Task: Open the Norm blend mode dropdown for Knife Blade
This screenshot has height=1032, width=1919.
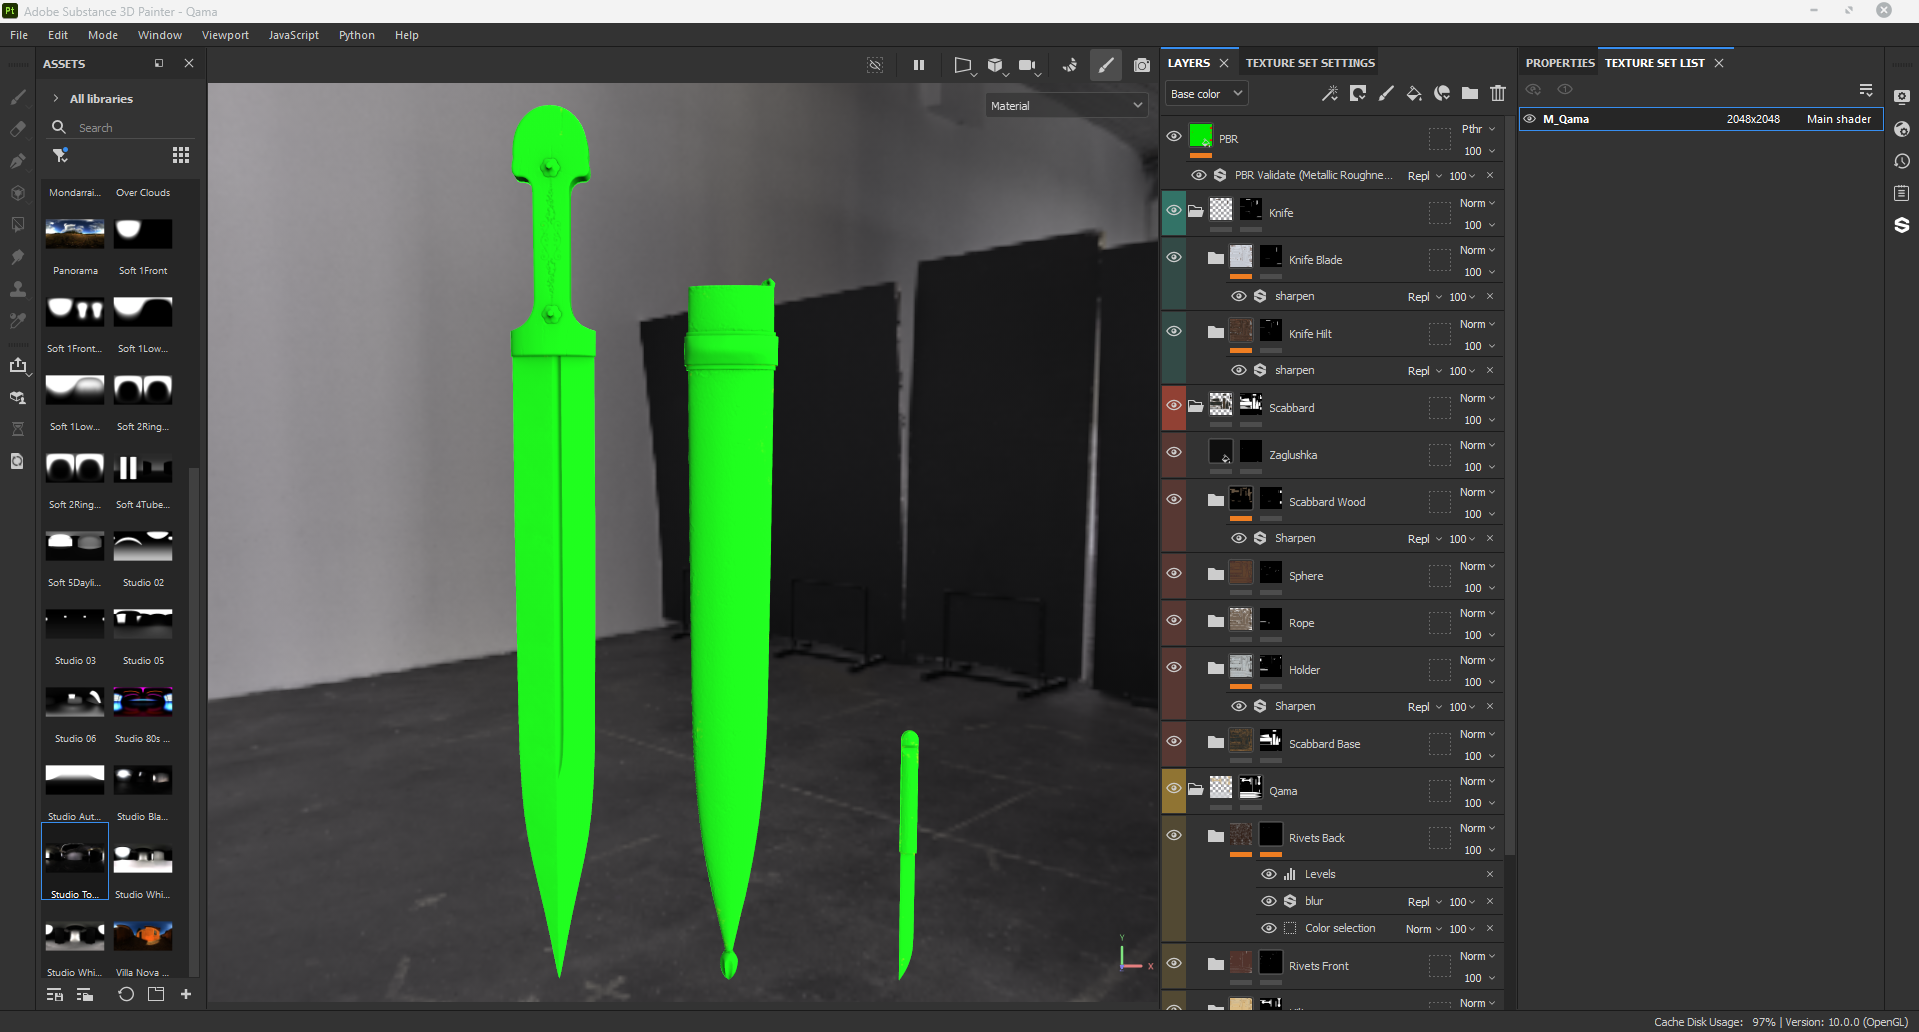Action: (1478, 250)
